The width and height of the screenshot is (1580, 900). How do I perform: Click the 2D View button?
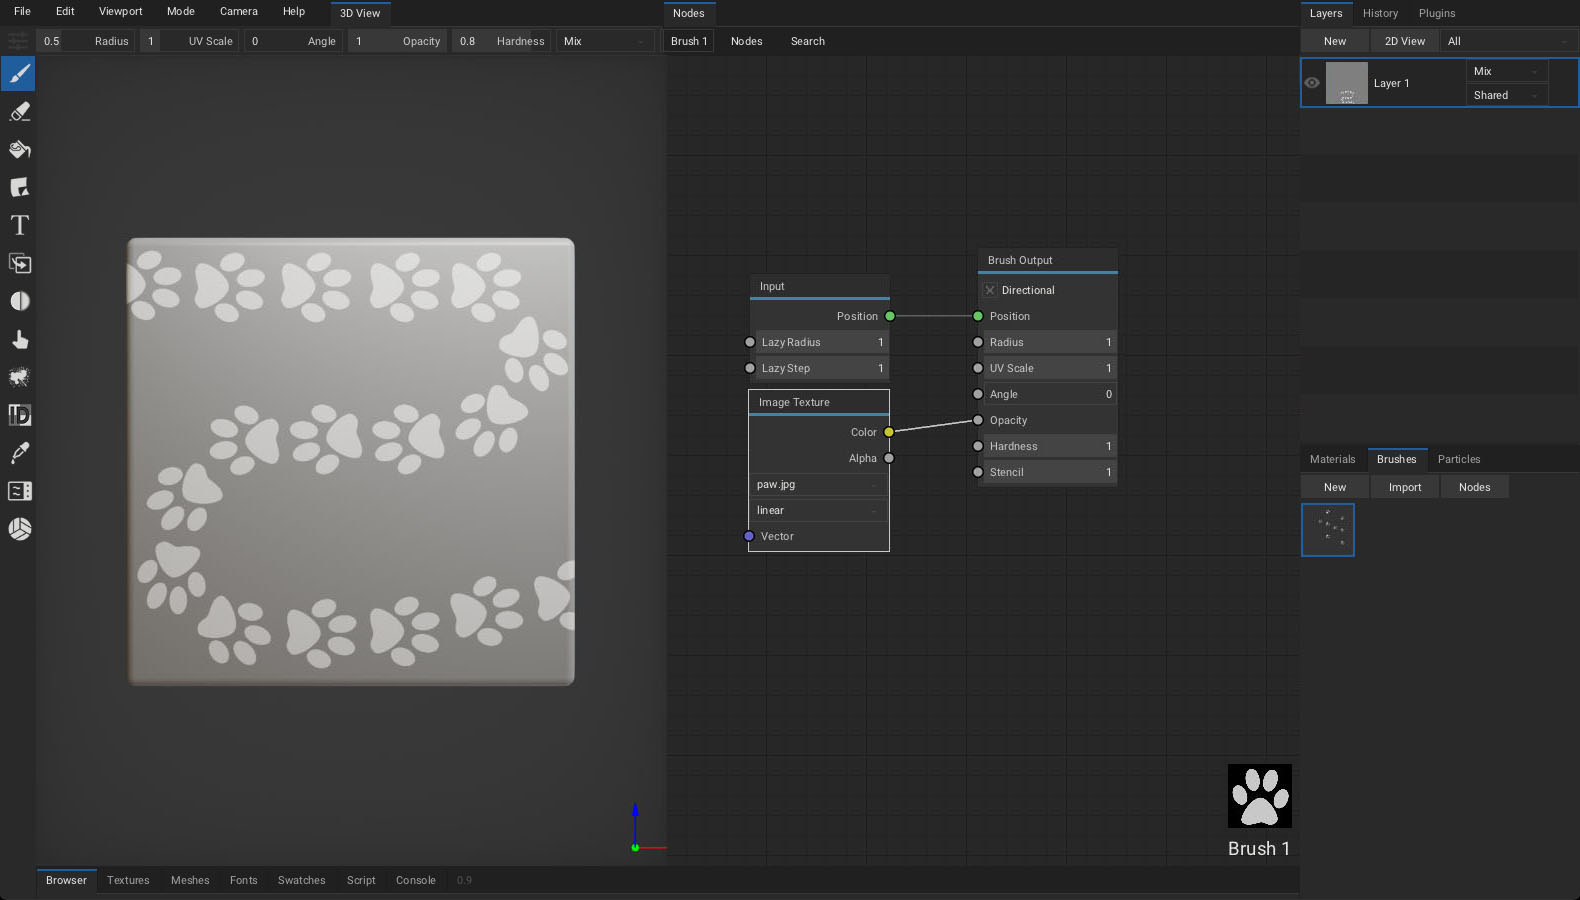coord(1404,42)
